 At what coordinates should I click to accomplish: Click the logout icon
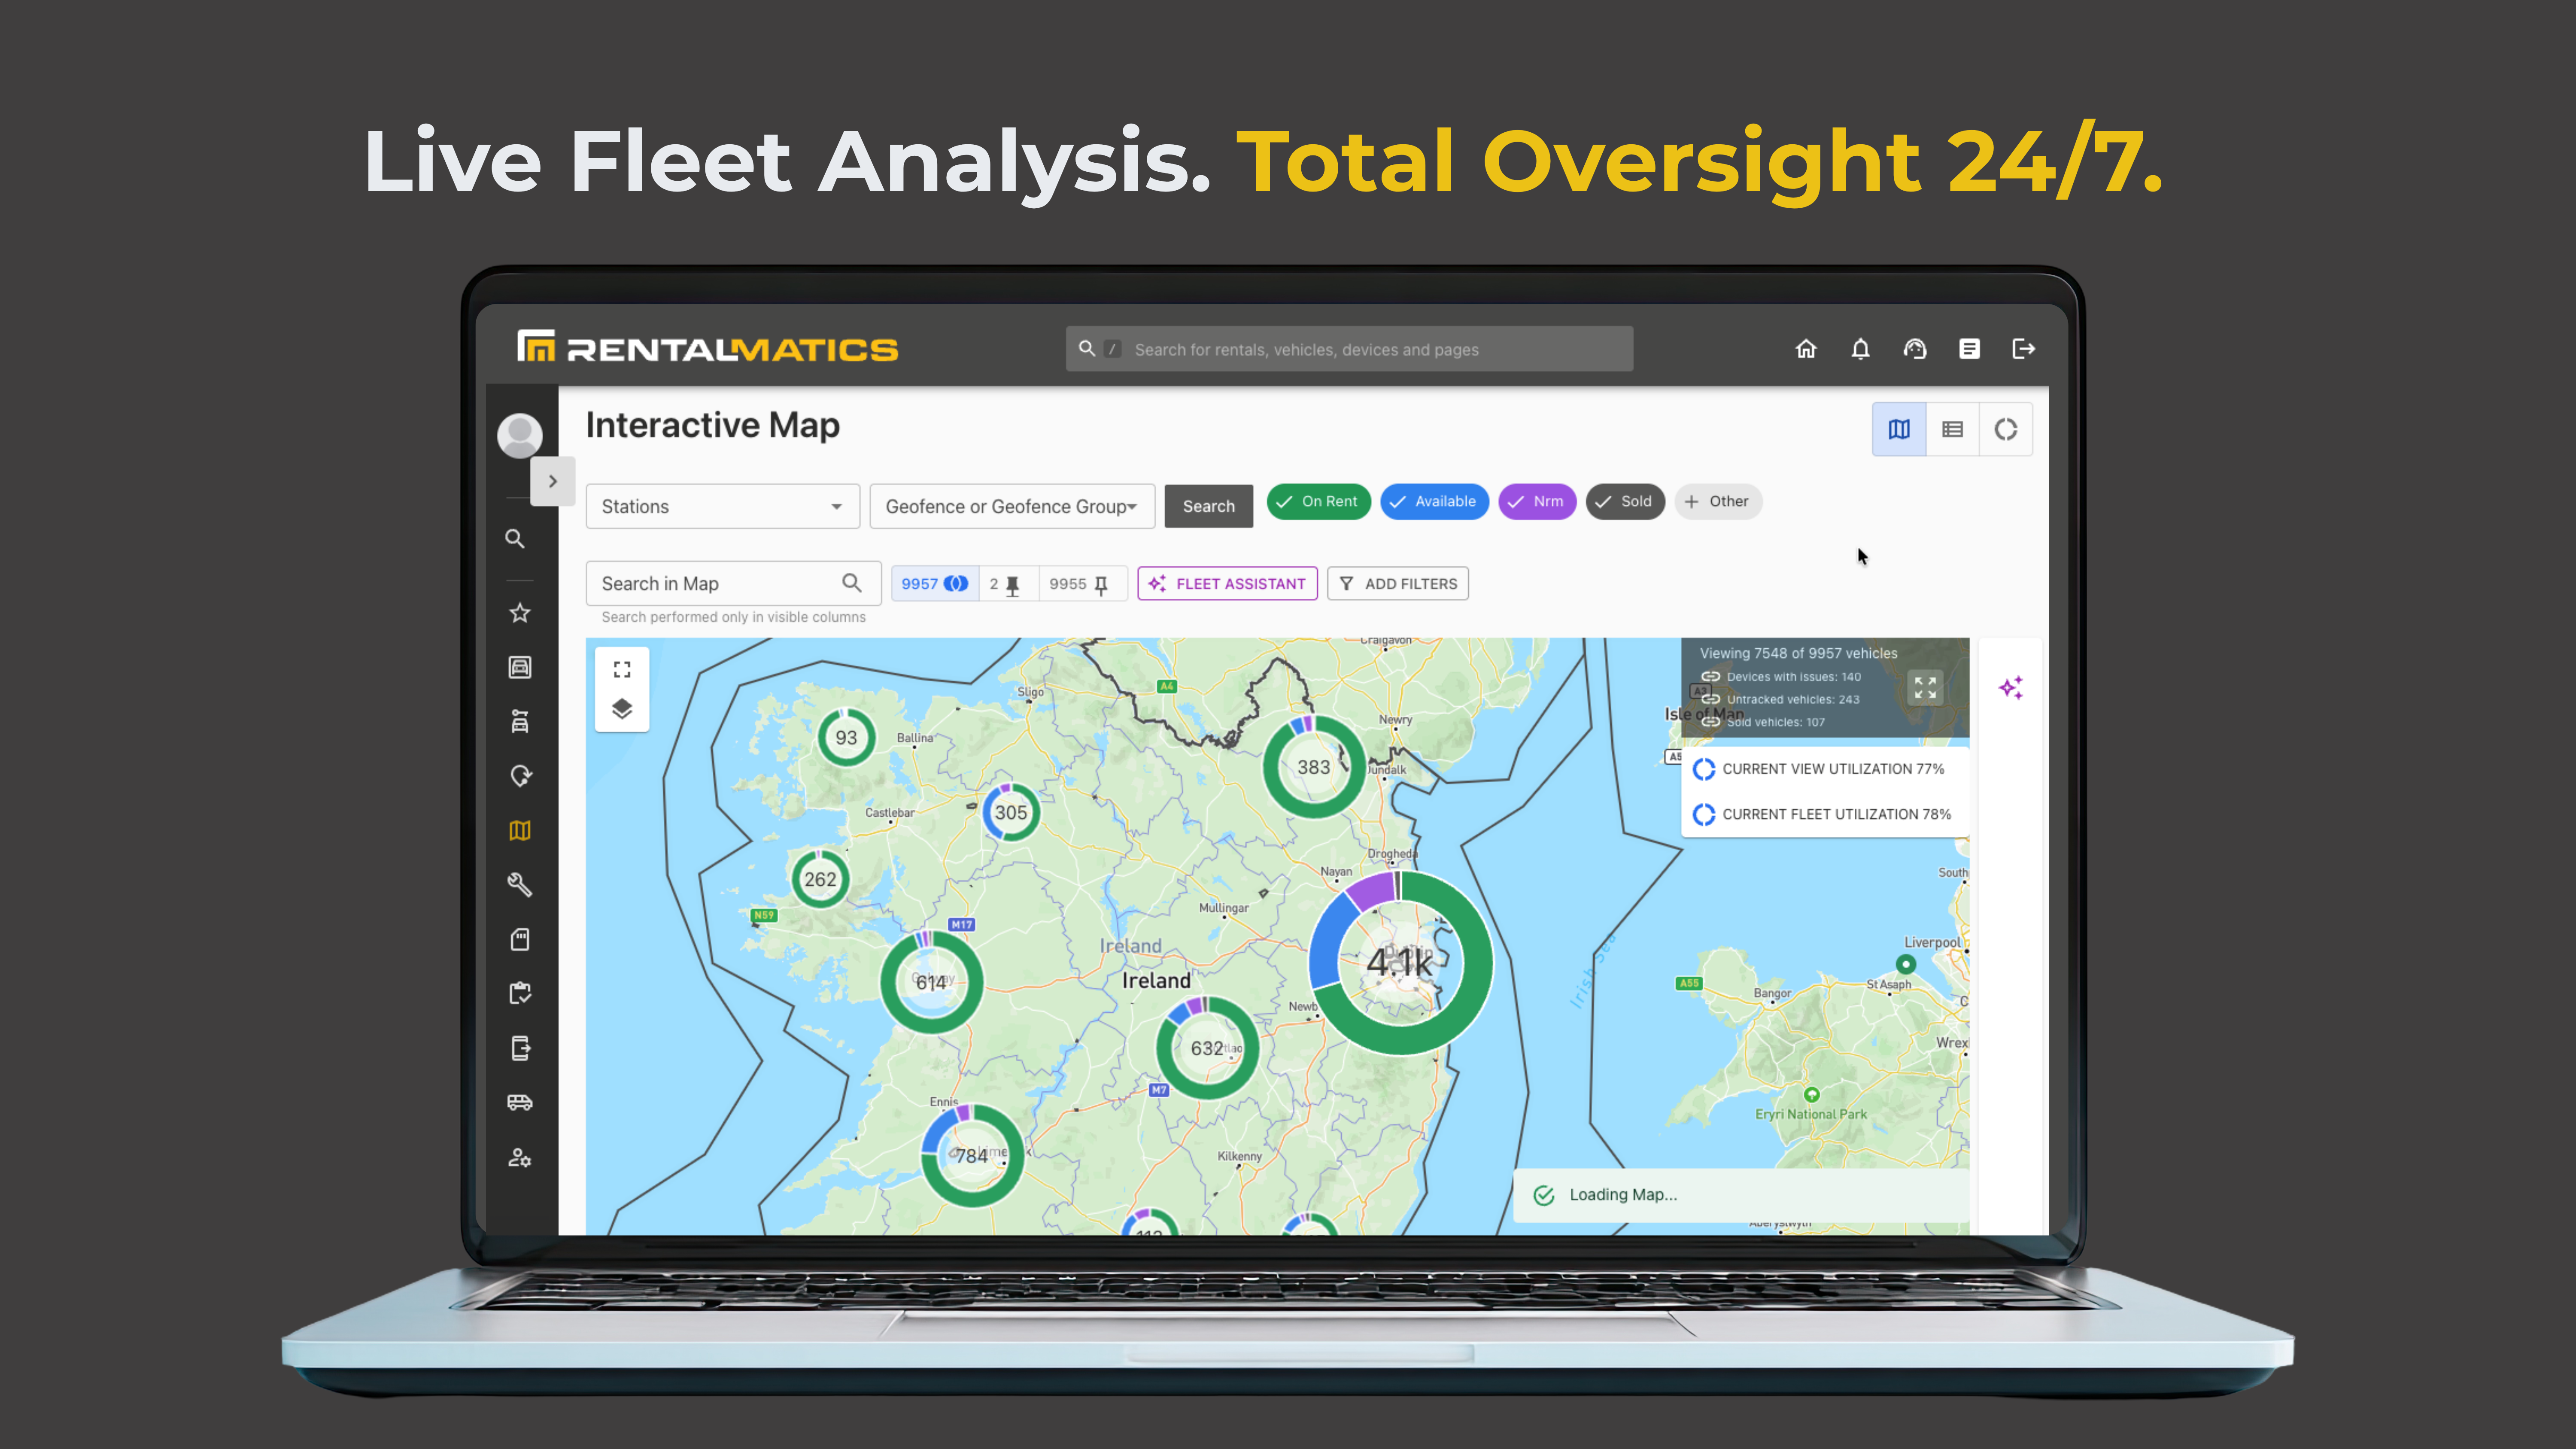pyautogui.click(x=2023, y=349)
